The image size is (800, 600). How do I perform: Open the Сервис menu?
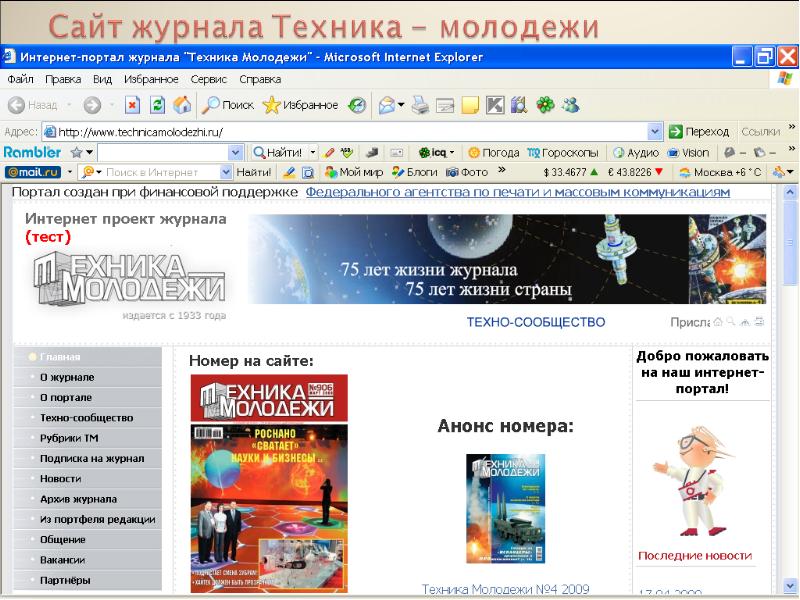(210, 79)
